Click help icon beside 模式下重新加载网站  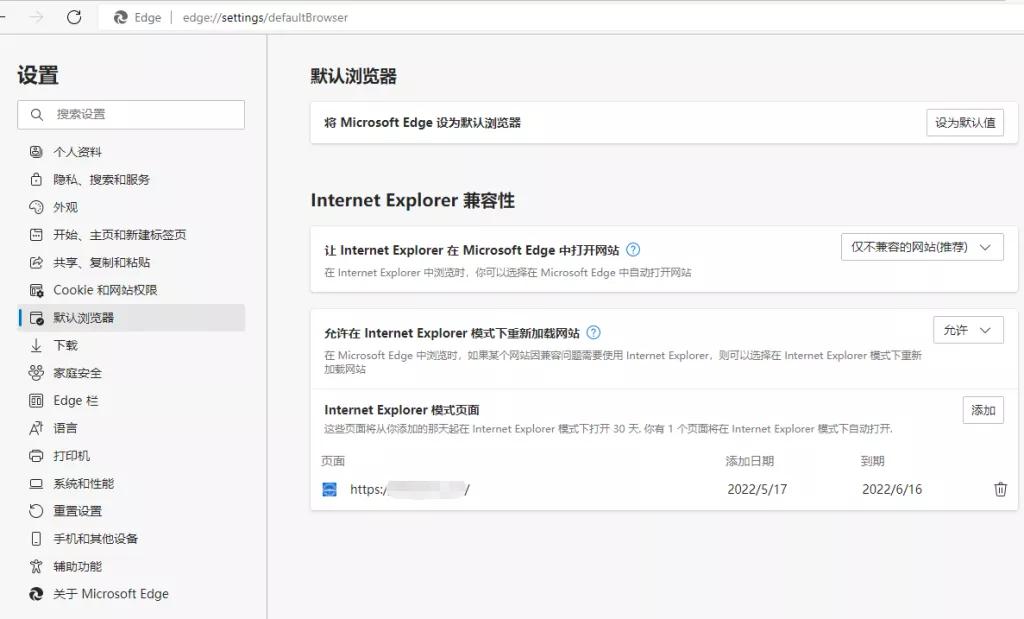(593, 333)
